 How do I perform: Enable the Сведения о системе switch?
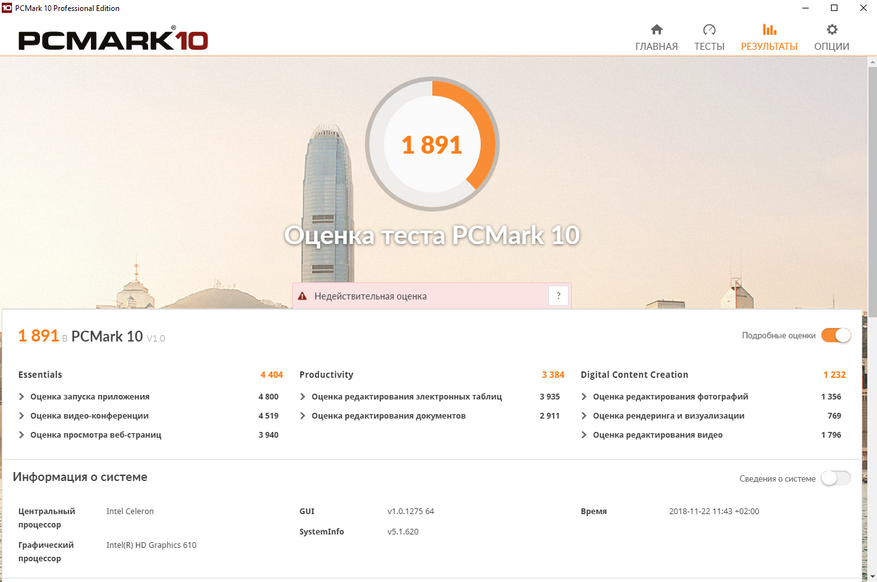pyautogui.click(x=835, y=478)
